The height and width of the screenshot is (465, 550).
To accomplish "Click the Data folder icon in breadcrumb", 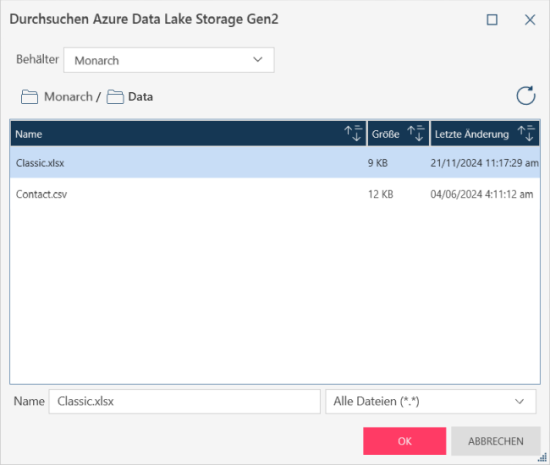I will click(x=115, y=97).
